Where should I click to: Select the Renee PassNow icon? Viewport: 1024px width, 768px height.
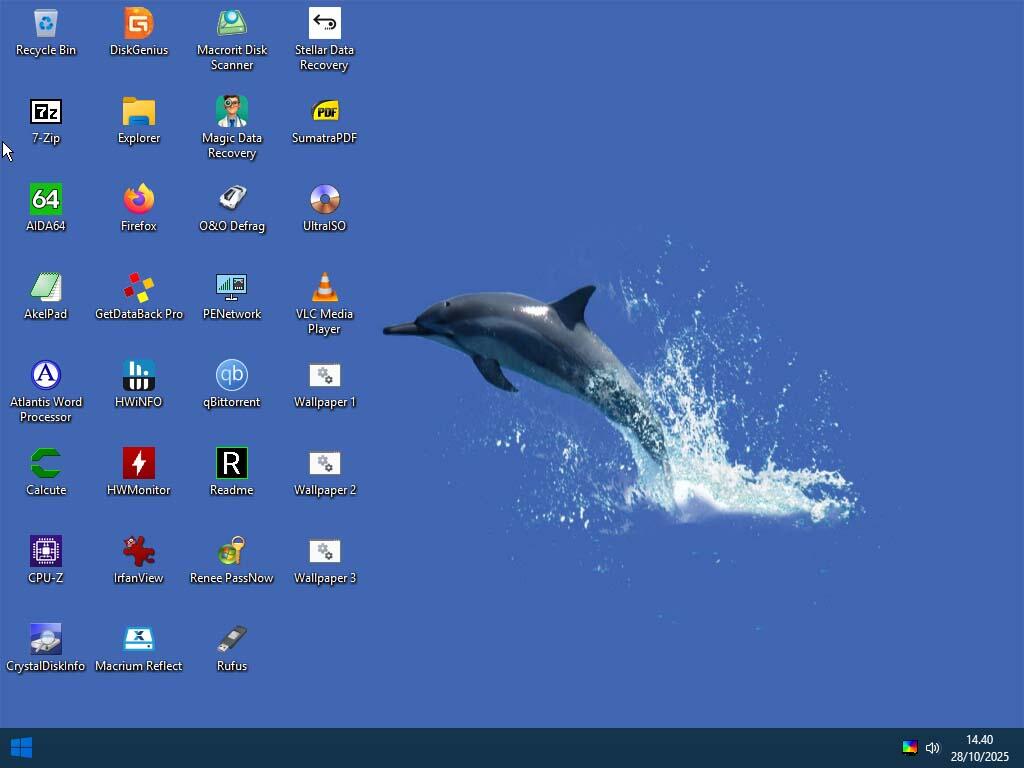(x=232, y=552)
